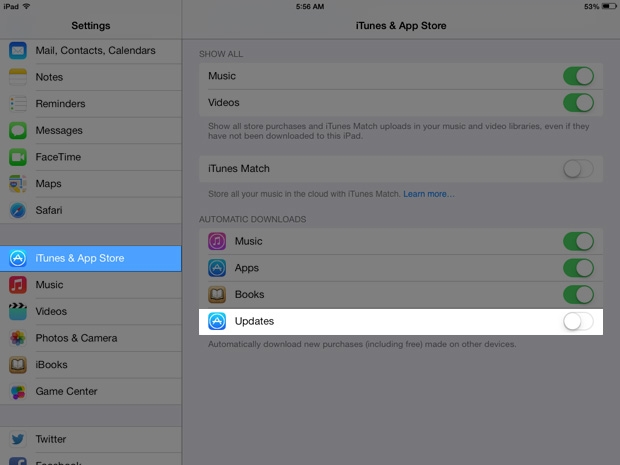This screenshot has width=620, height=465.
Task: Tap the 53% battery percentage text
Action: [592, 7]
